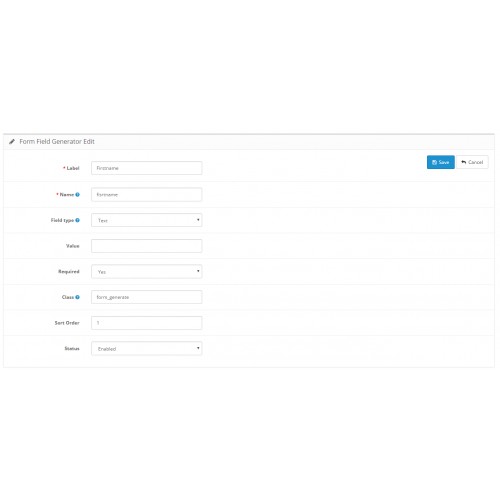Click the Required caption text
Screen dimensions: 500x500
pyautogui.click(x=69, y=272)
